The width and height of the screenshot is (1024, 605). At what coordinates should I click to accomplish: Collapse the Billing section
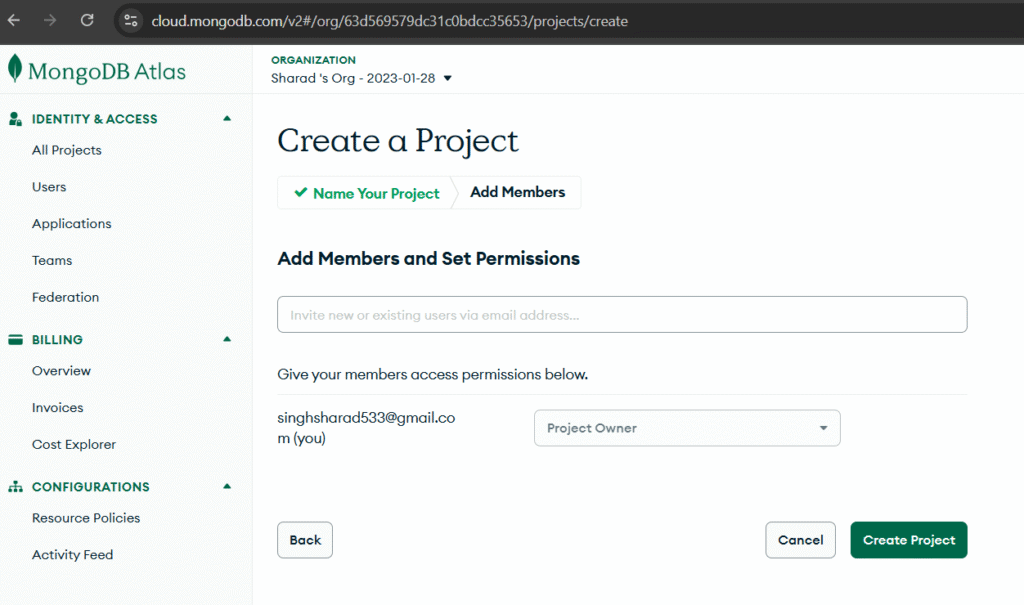pyautogui.click(x=227, y=339)
